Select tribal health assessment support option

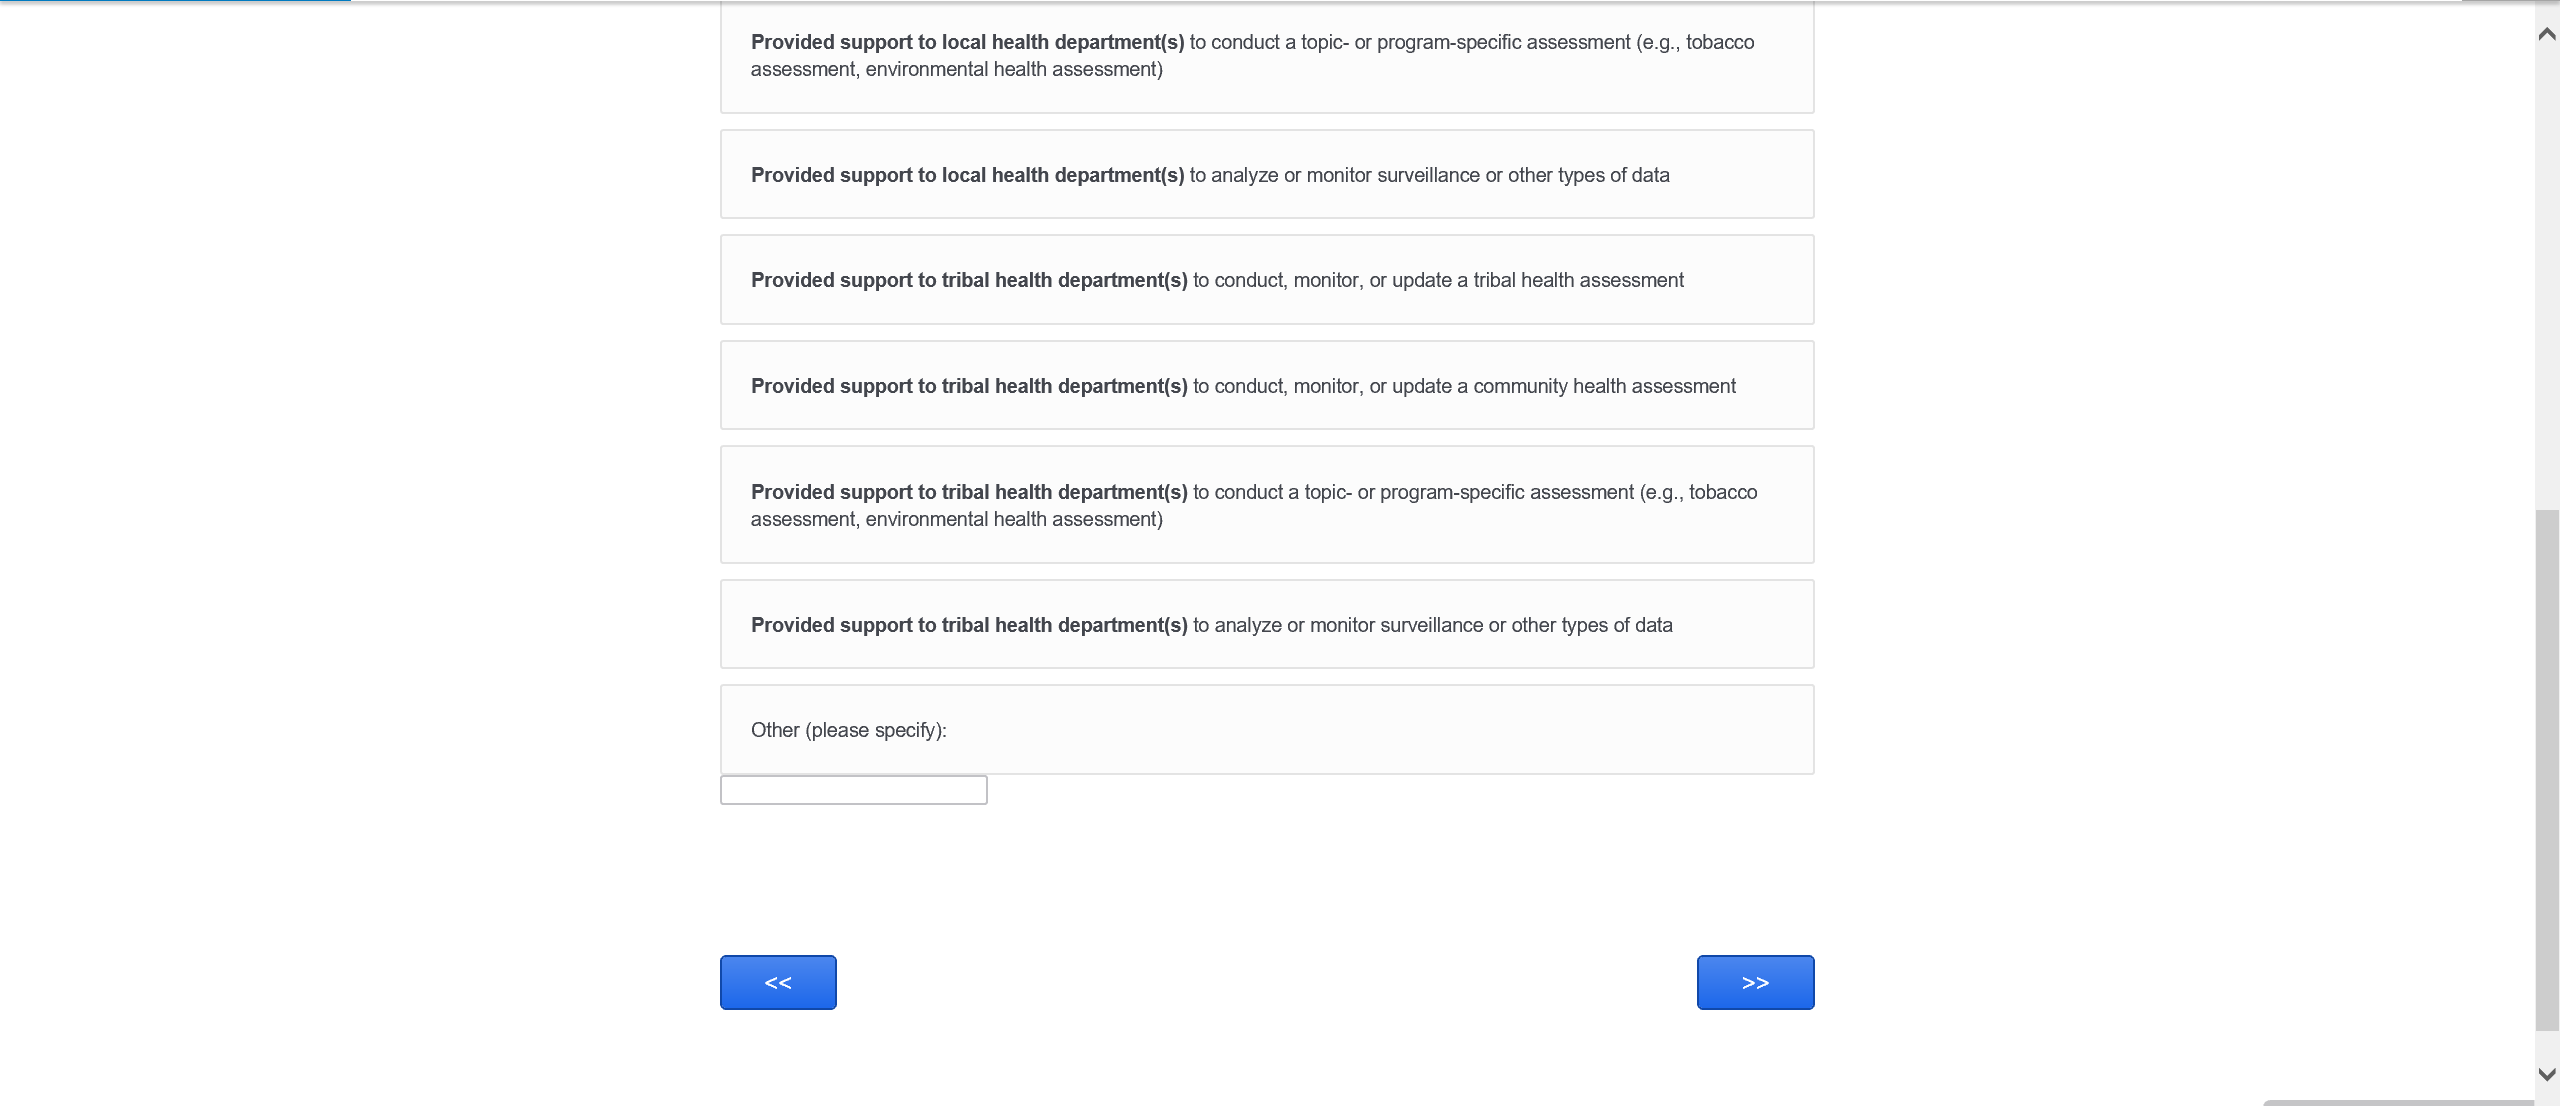[x=1266, y=280]
